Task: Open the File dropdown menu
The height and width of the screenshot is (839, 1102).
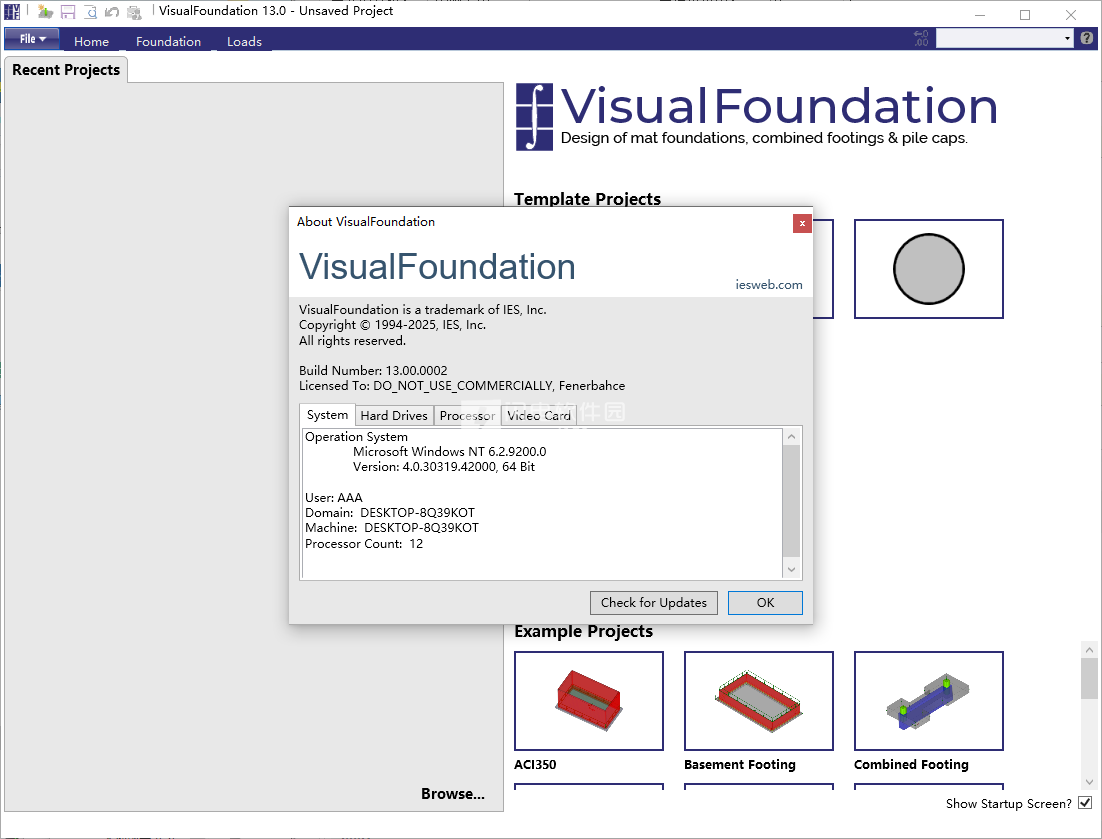Action: tap(32, 39)
